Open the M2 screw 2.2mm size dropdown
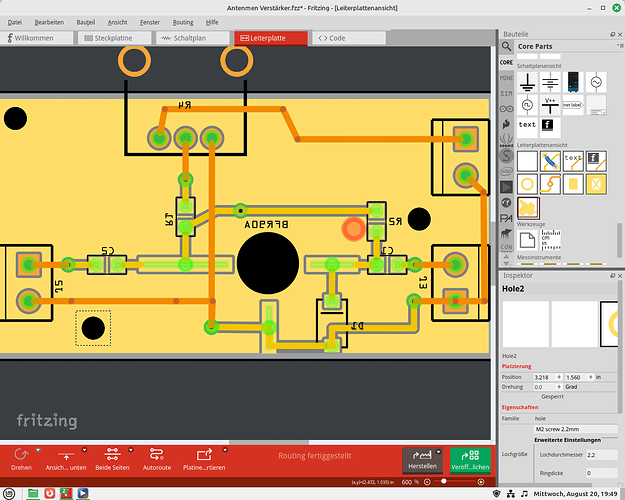 pos(575,429)
